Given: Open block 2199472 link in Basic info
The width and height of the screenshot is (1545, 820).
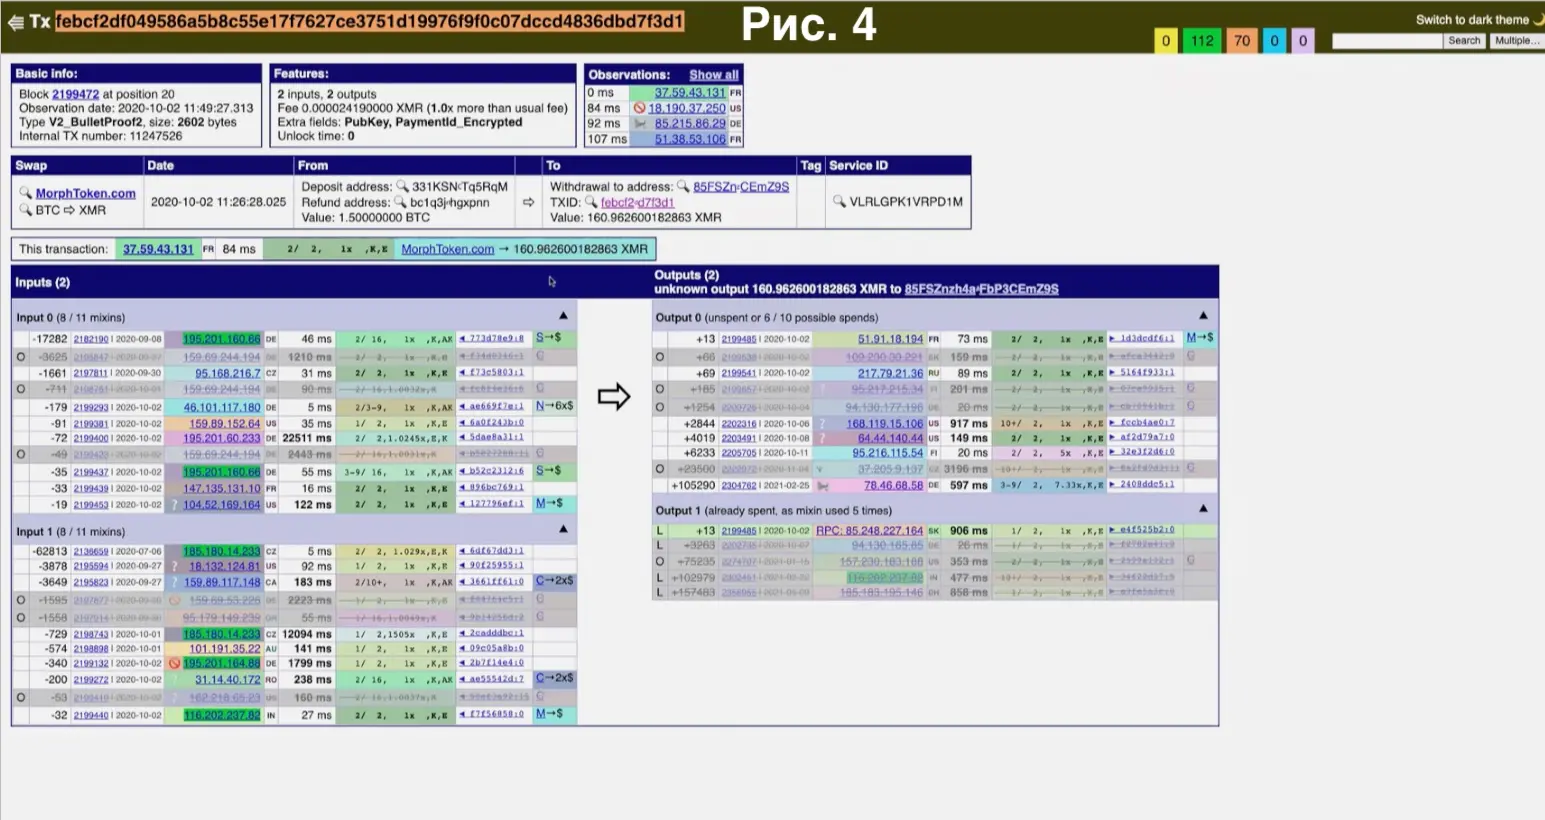Looking at the screenshot, I should (75, 94).
